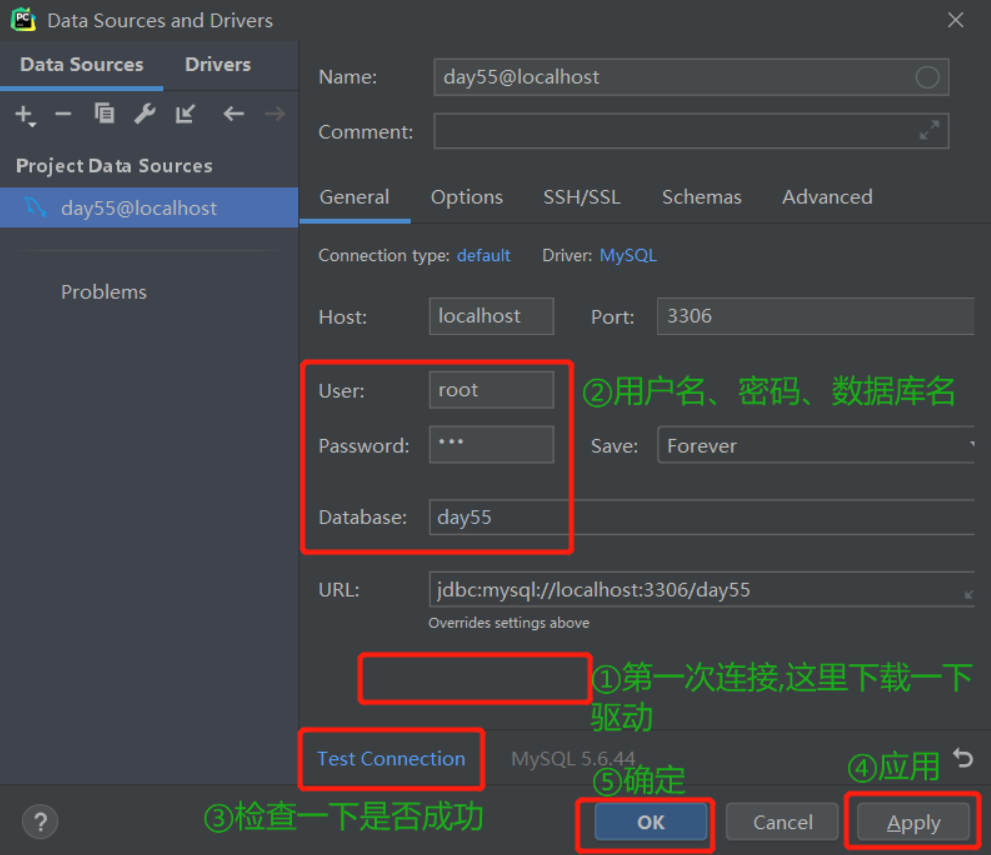The image size is (991, 855).
Task: Open the Advanced tab
Action: 827,197
